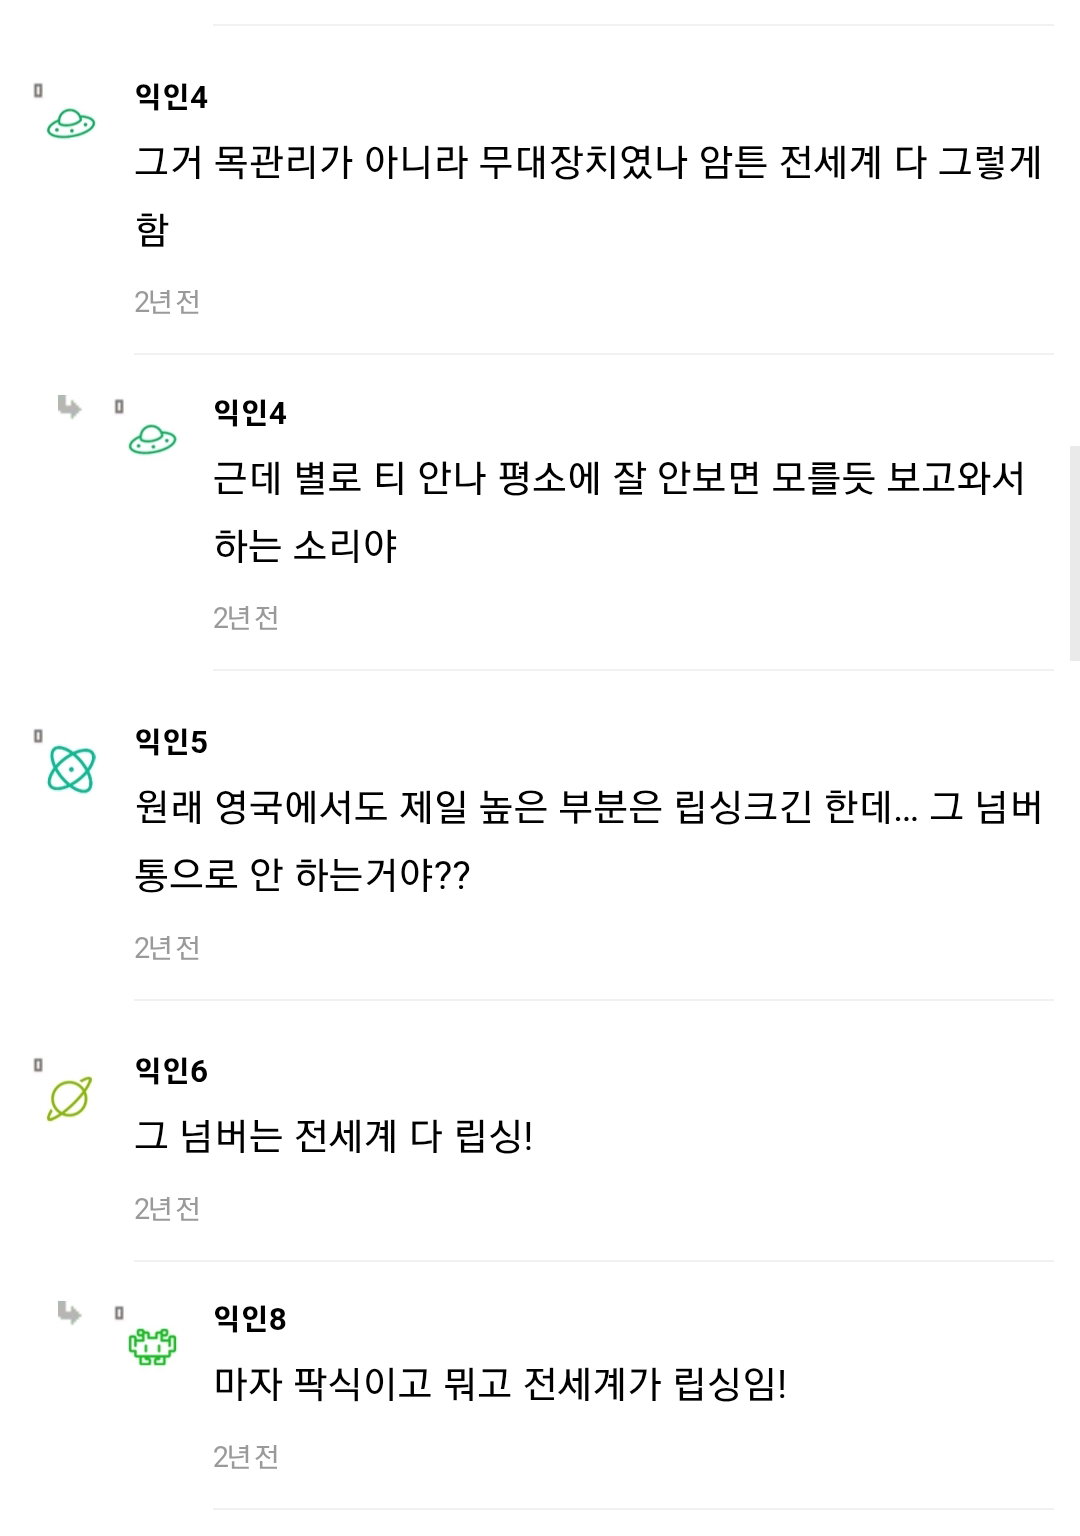1080x1536 pixels.
Task: Select the 익인6 username
Action: [171, 1070]
